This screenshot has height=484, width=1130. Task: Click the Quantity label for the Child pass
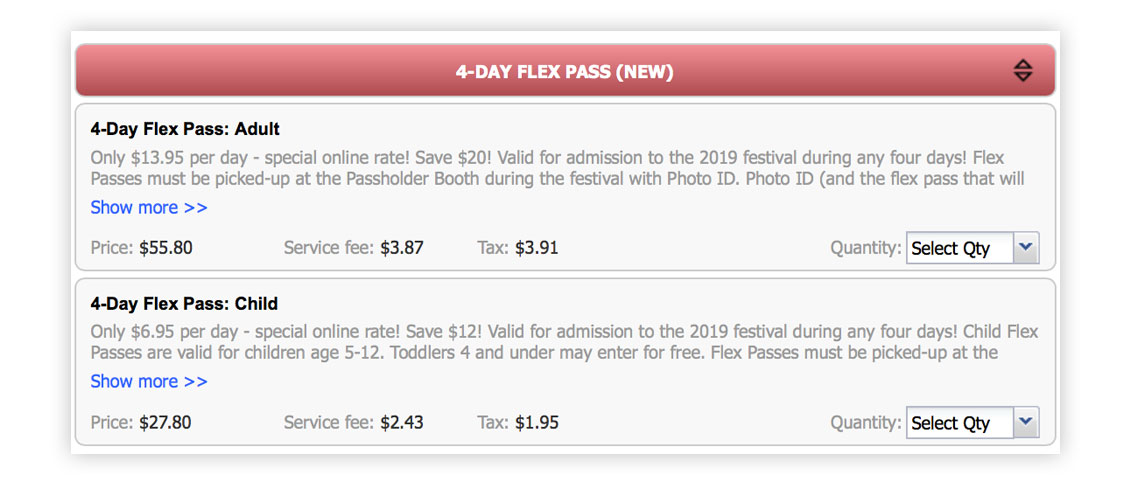tap(866, 423)
